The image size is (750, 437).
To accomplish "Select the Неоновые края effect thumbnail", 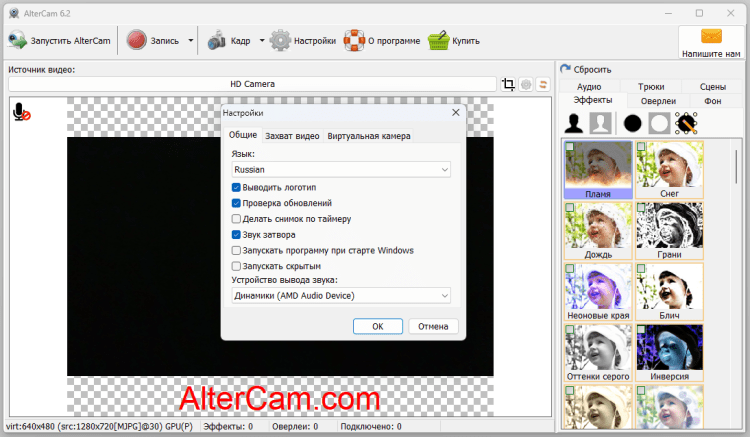I will tap(598, 291).
